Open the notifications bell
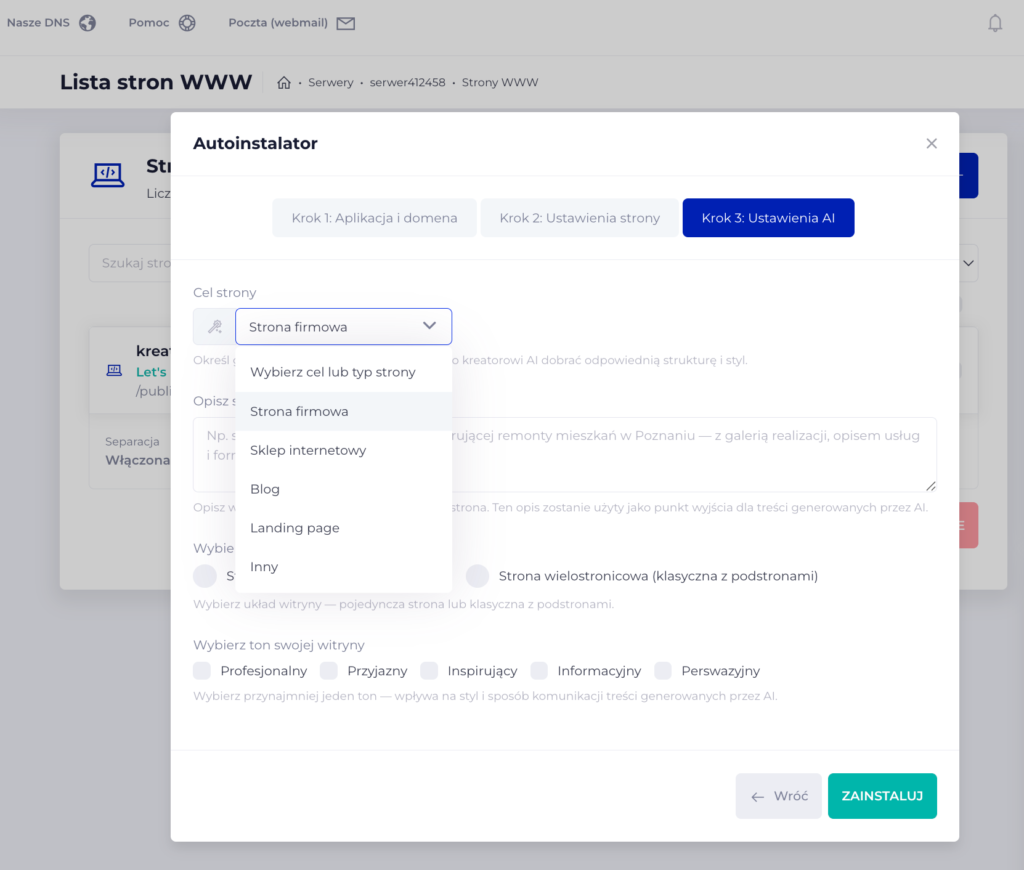The width and height of the screenshot is (1024, 870). coord(994,23)
